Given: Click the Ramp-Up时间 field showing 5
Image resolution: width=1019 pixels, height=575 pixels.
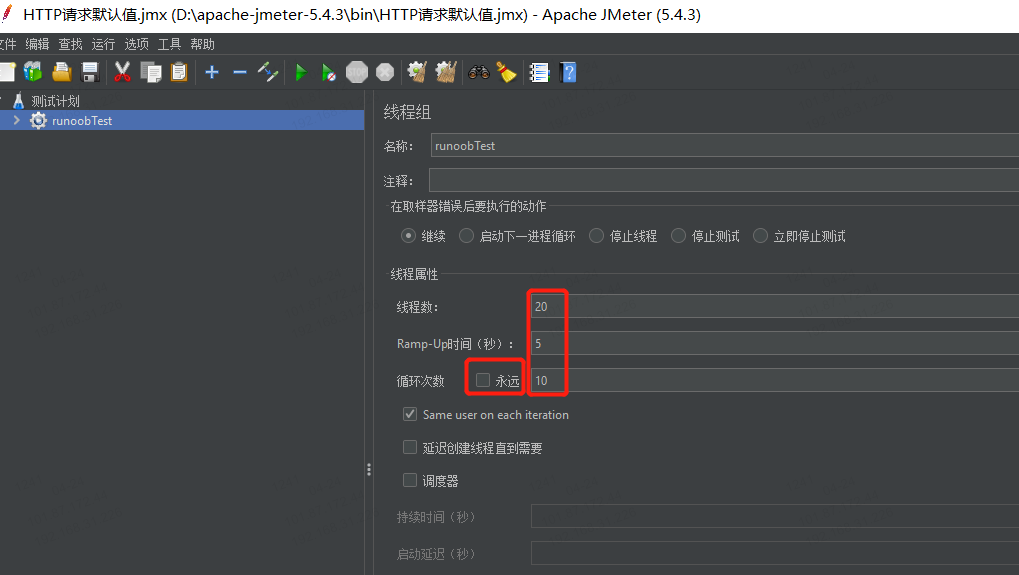Looking at the screenshot, I should pos(775,343).
